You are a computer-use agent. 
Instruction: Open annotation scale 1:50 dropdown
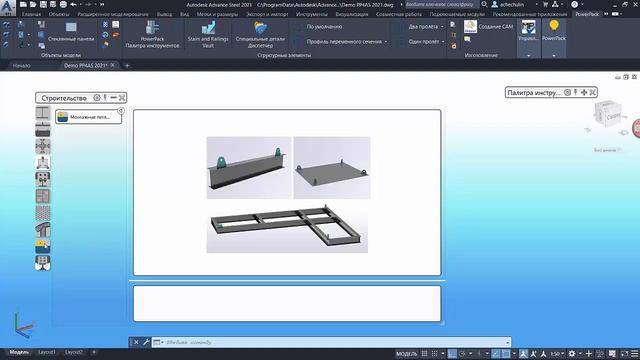click(557, 353)
